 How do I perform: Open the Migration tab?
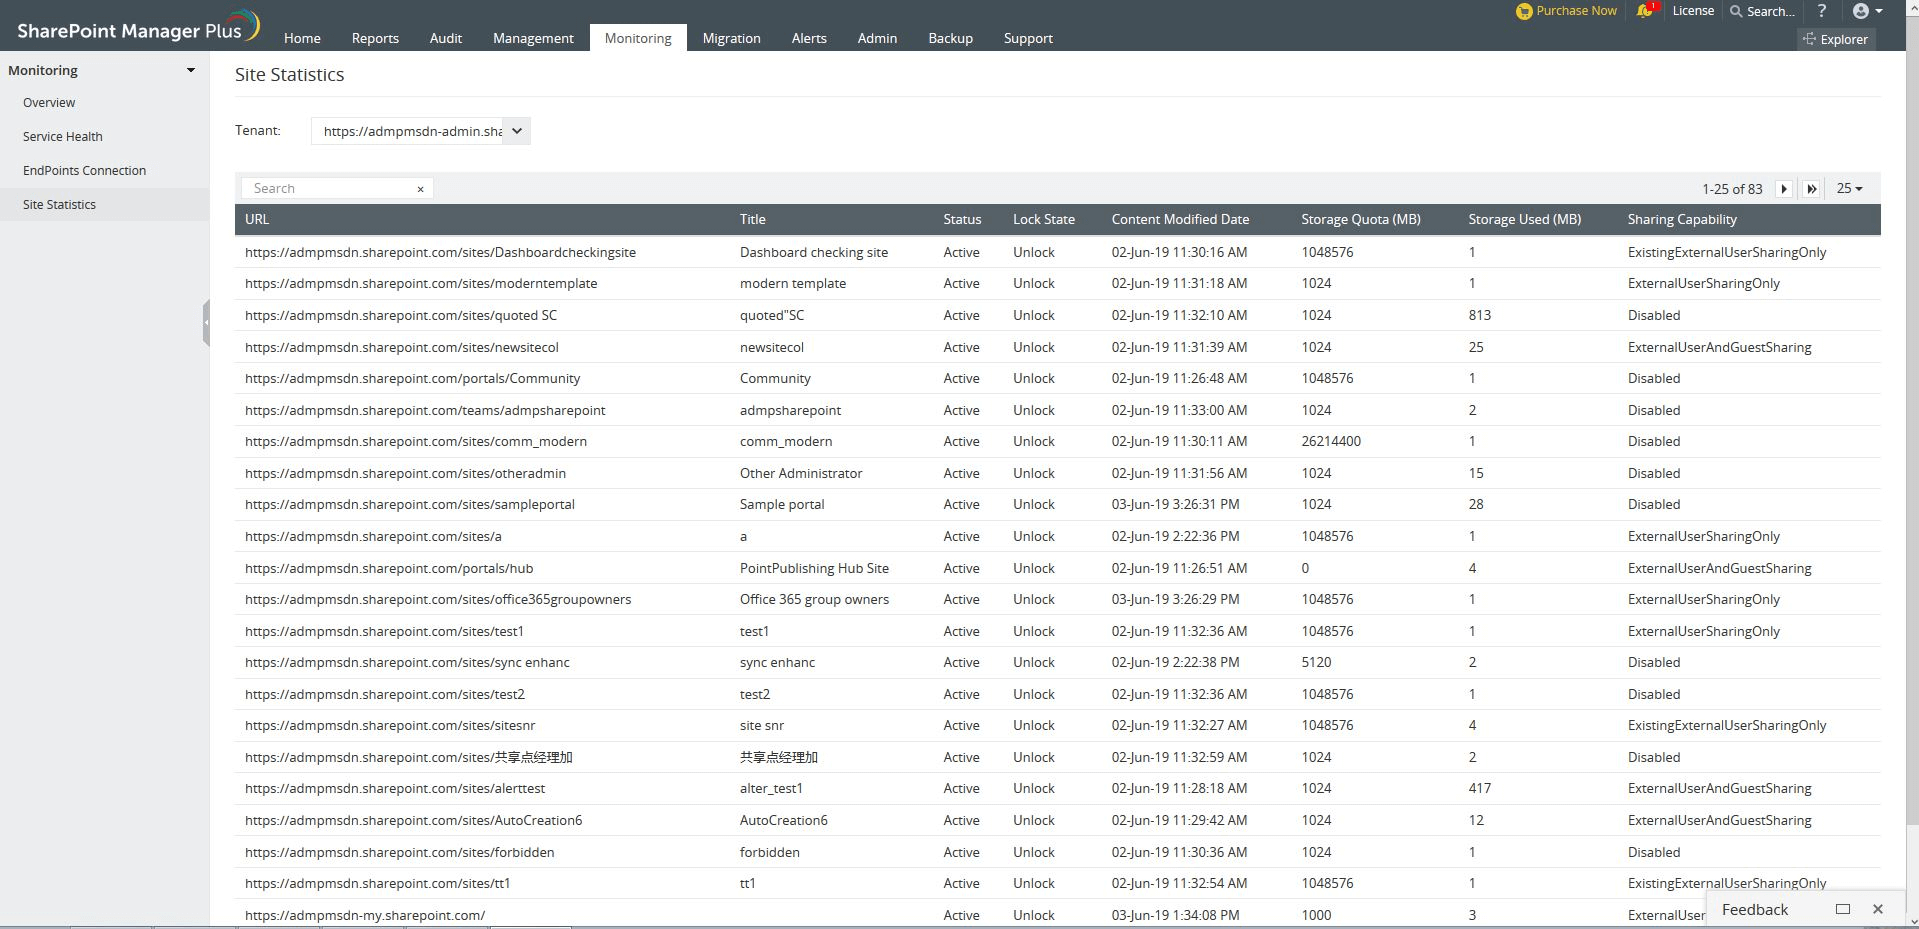pyautogui.click(x=731, y=38)
